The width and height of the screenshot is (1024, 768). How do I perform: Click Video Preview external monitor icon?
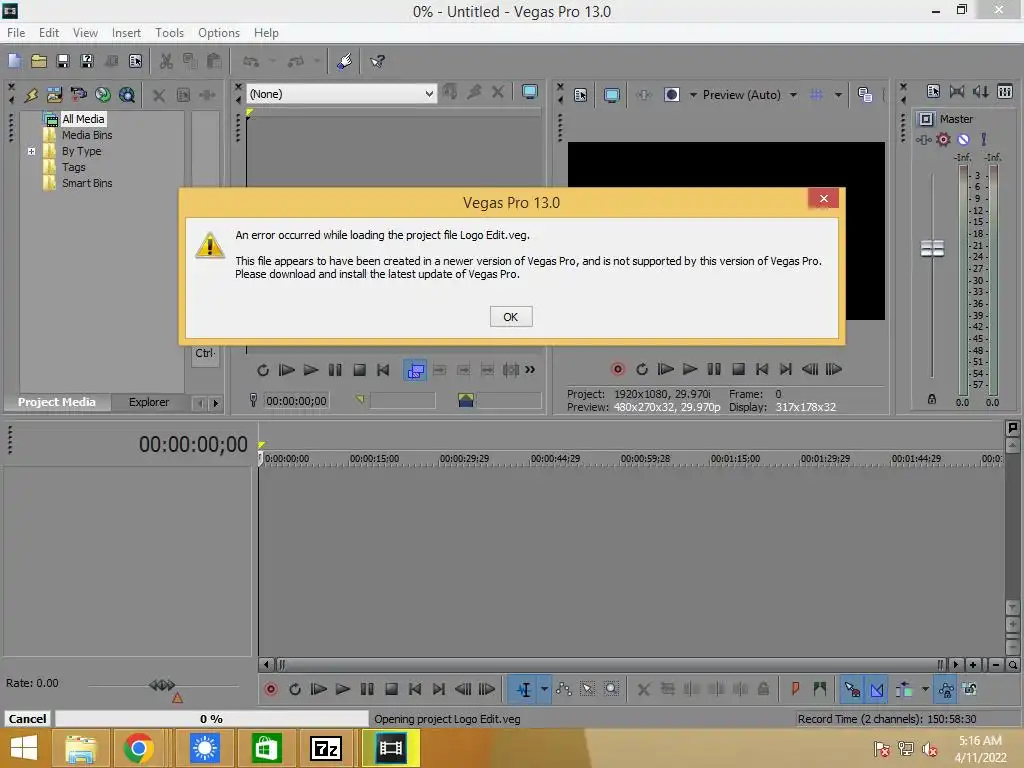611,95
